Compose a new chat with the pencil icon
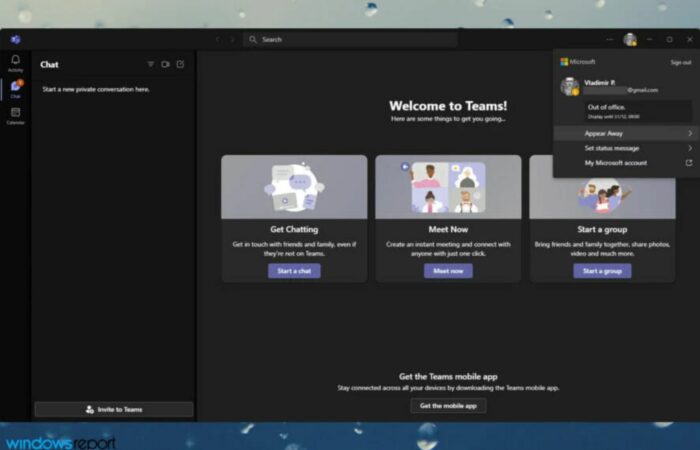This screenshot has height=450, width=700. point(180,64)
